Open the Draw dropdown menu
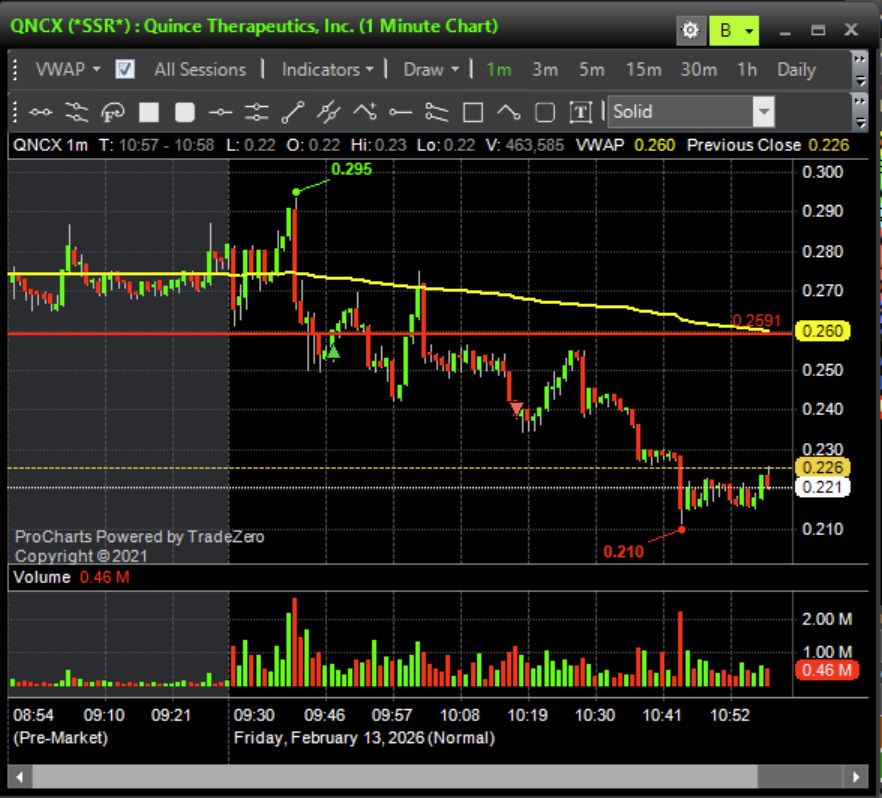 point(431,69)
